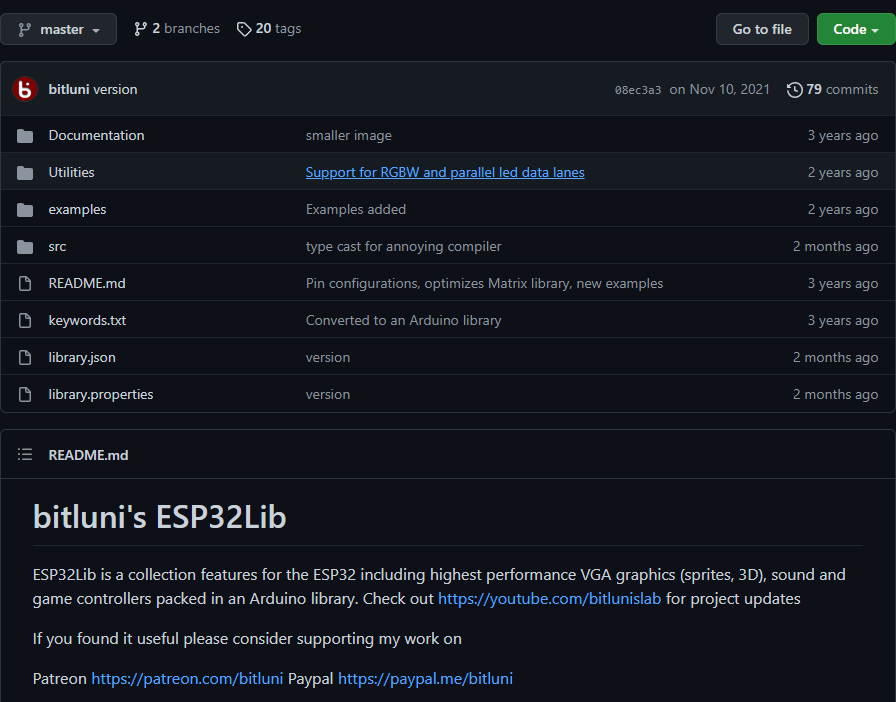Expand the green Code dropdown
Screen dimensions: 896x702
coord(856,29)
